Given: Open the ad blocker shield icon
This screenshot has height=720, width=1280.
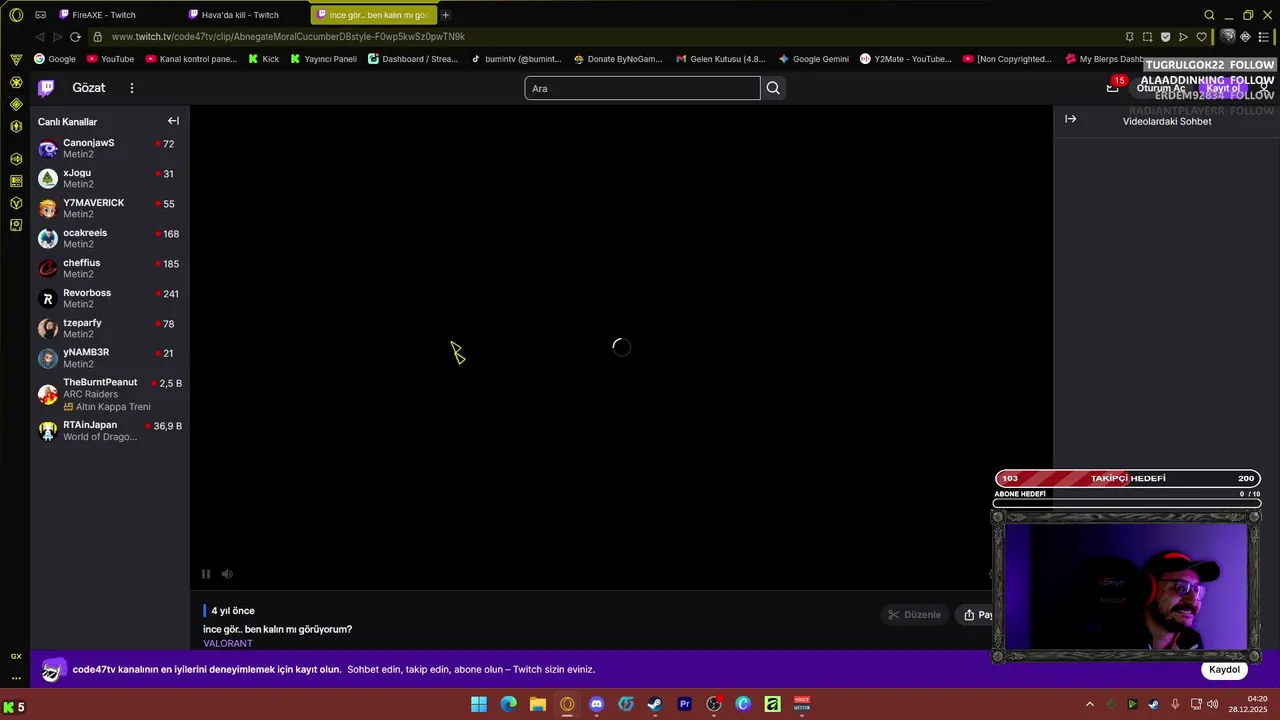Looking at the screenshot, I should (x=1165, y=37).
